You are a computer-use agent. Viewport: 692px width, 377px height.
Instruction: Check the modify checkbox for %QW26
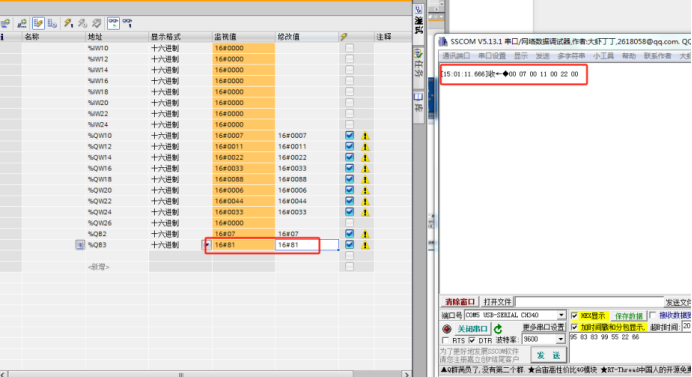click(x=350, y=223)
